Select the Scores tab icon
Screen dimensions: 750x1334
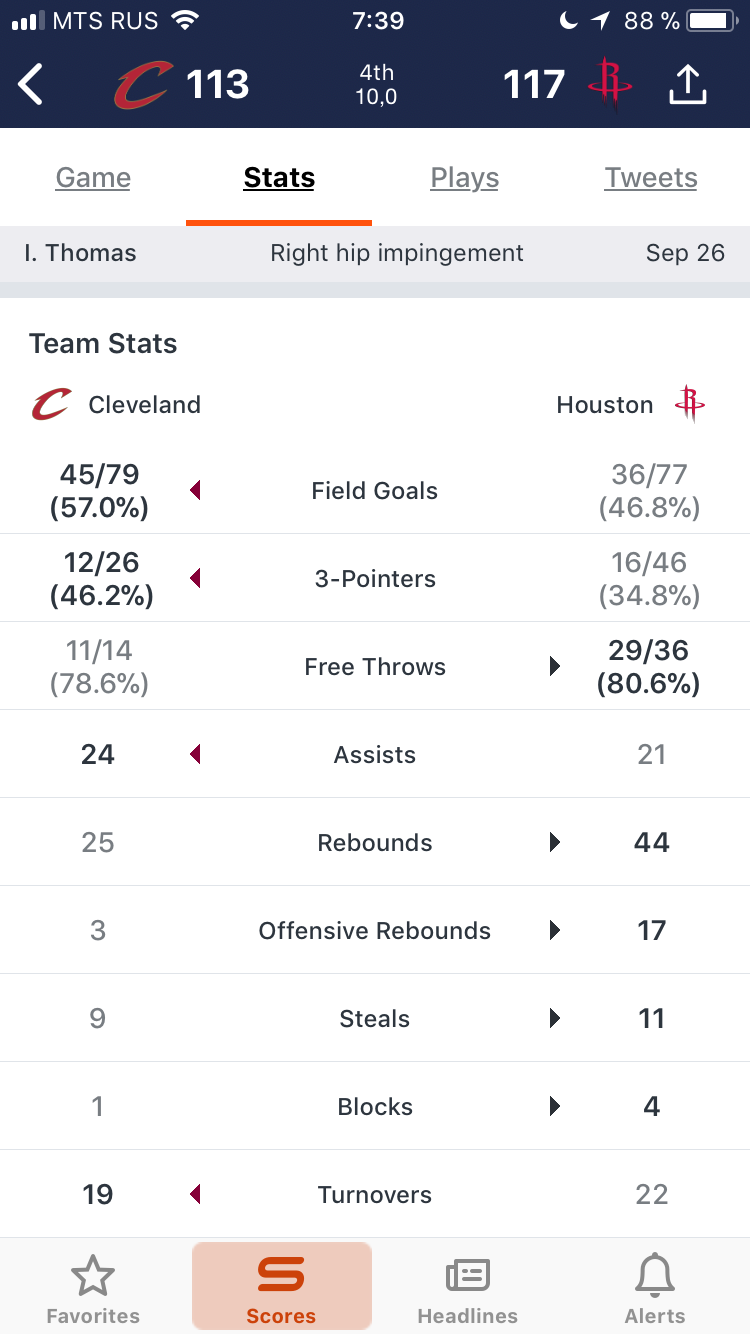[x=281, y=1275]
